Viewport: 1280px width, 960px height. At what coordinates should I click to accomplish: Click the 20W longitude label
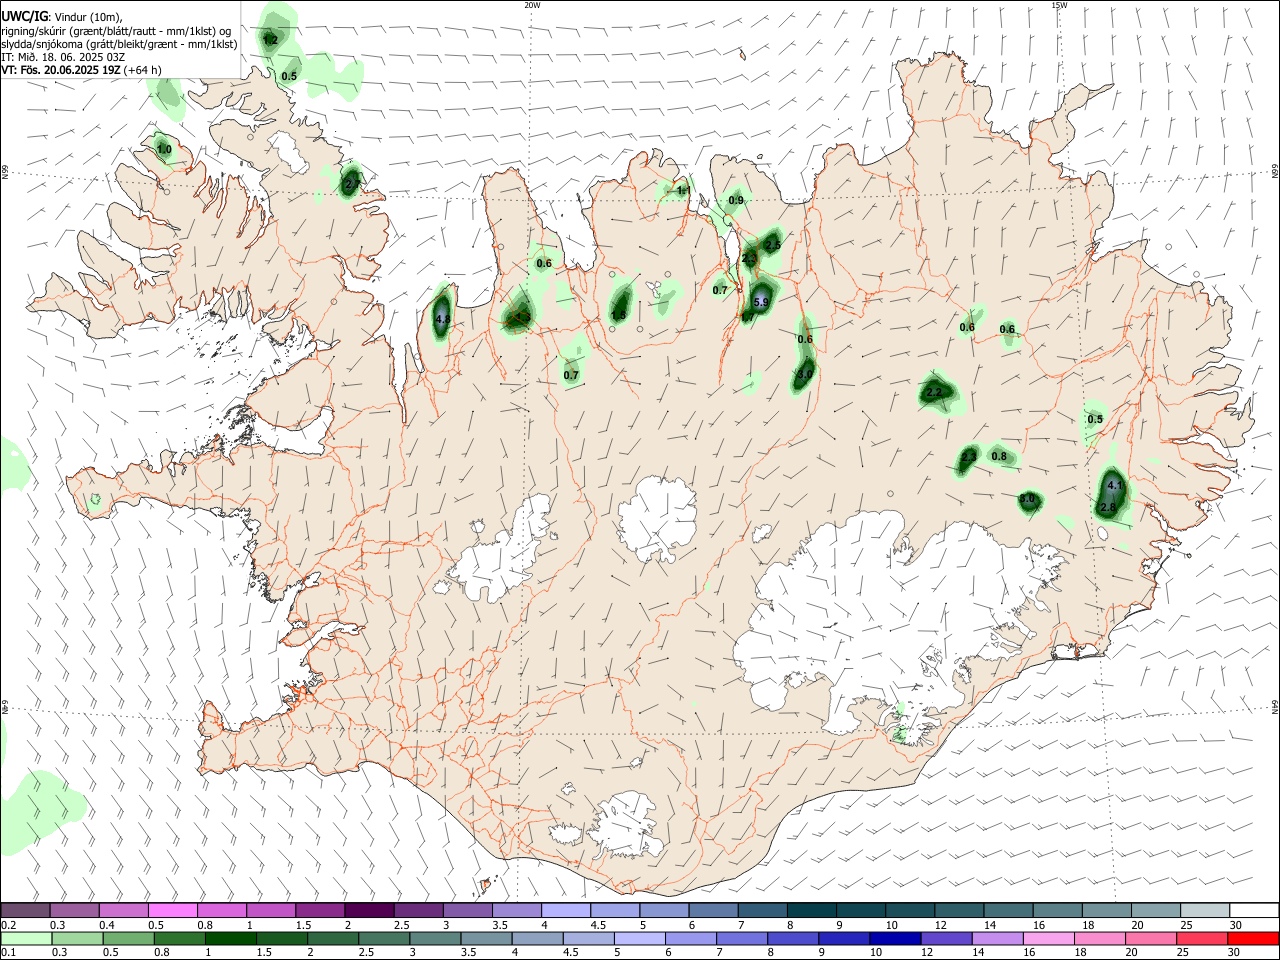click(x=532, y=5)
